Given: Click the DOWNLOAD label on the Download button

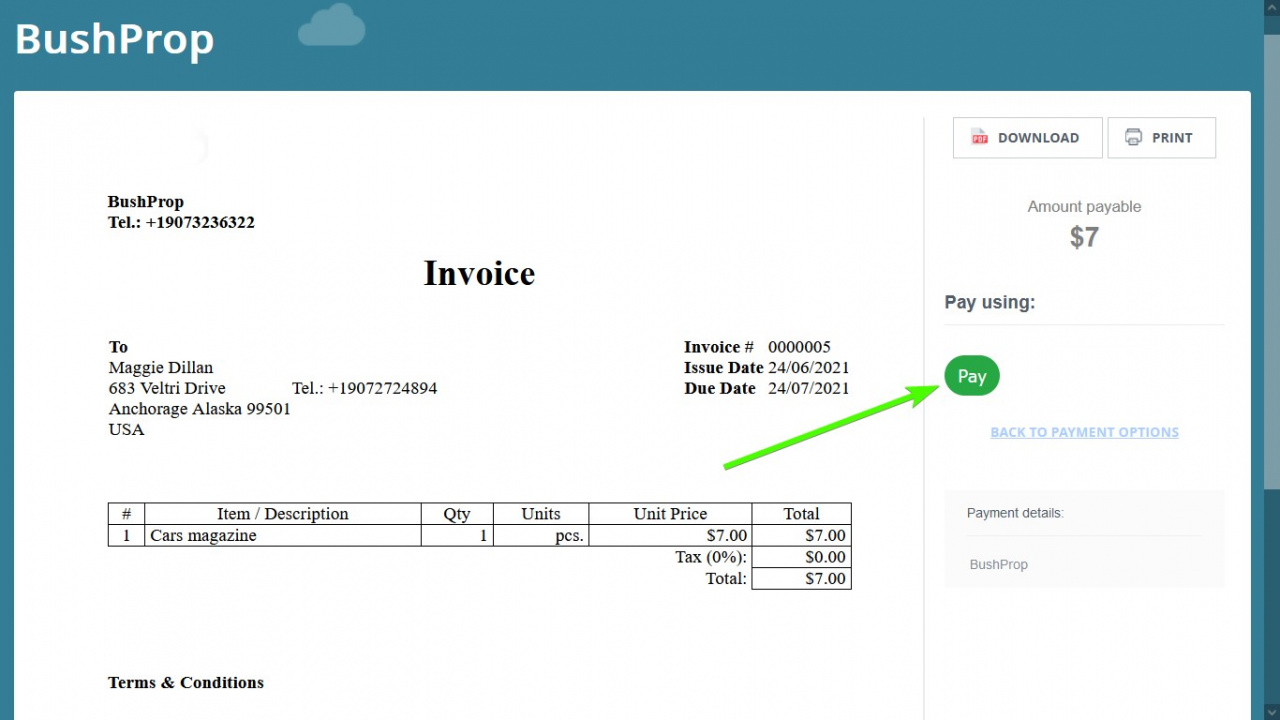Looking at the screenshot, I should [1038, 138].
